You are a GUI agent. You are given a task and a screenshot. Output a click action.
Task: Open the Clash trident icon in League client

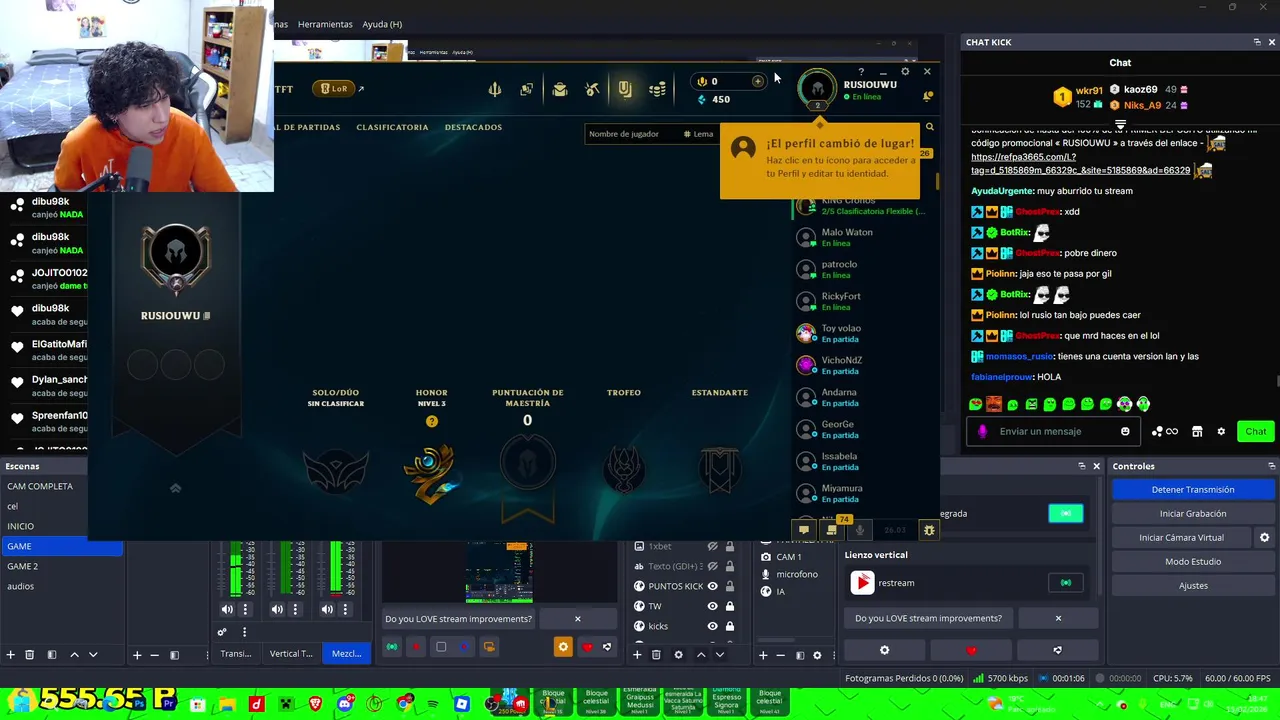(x=494, y=90)
